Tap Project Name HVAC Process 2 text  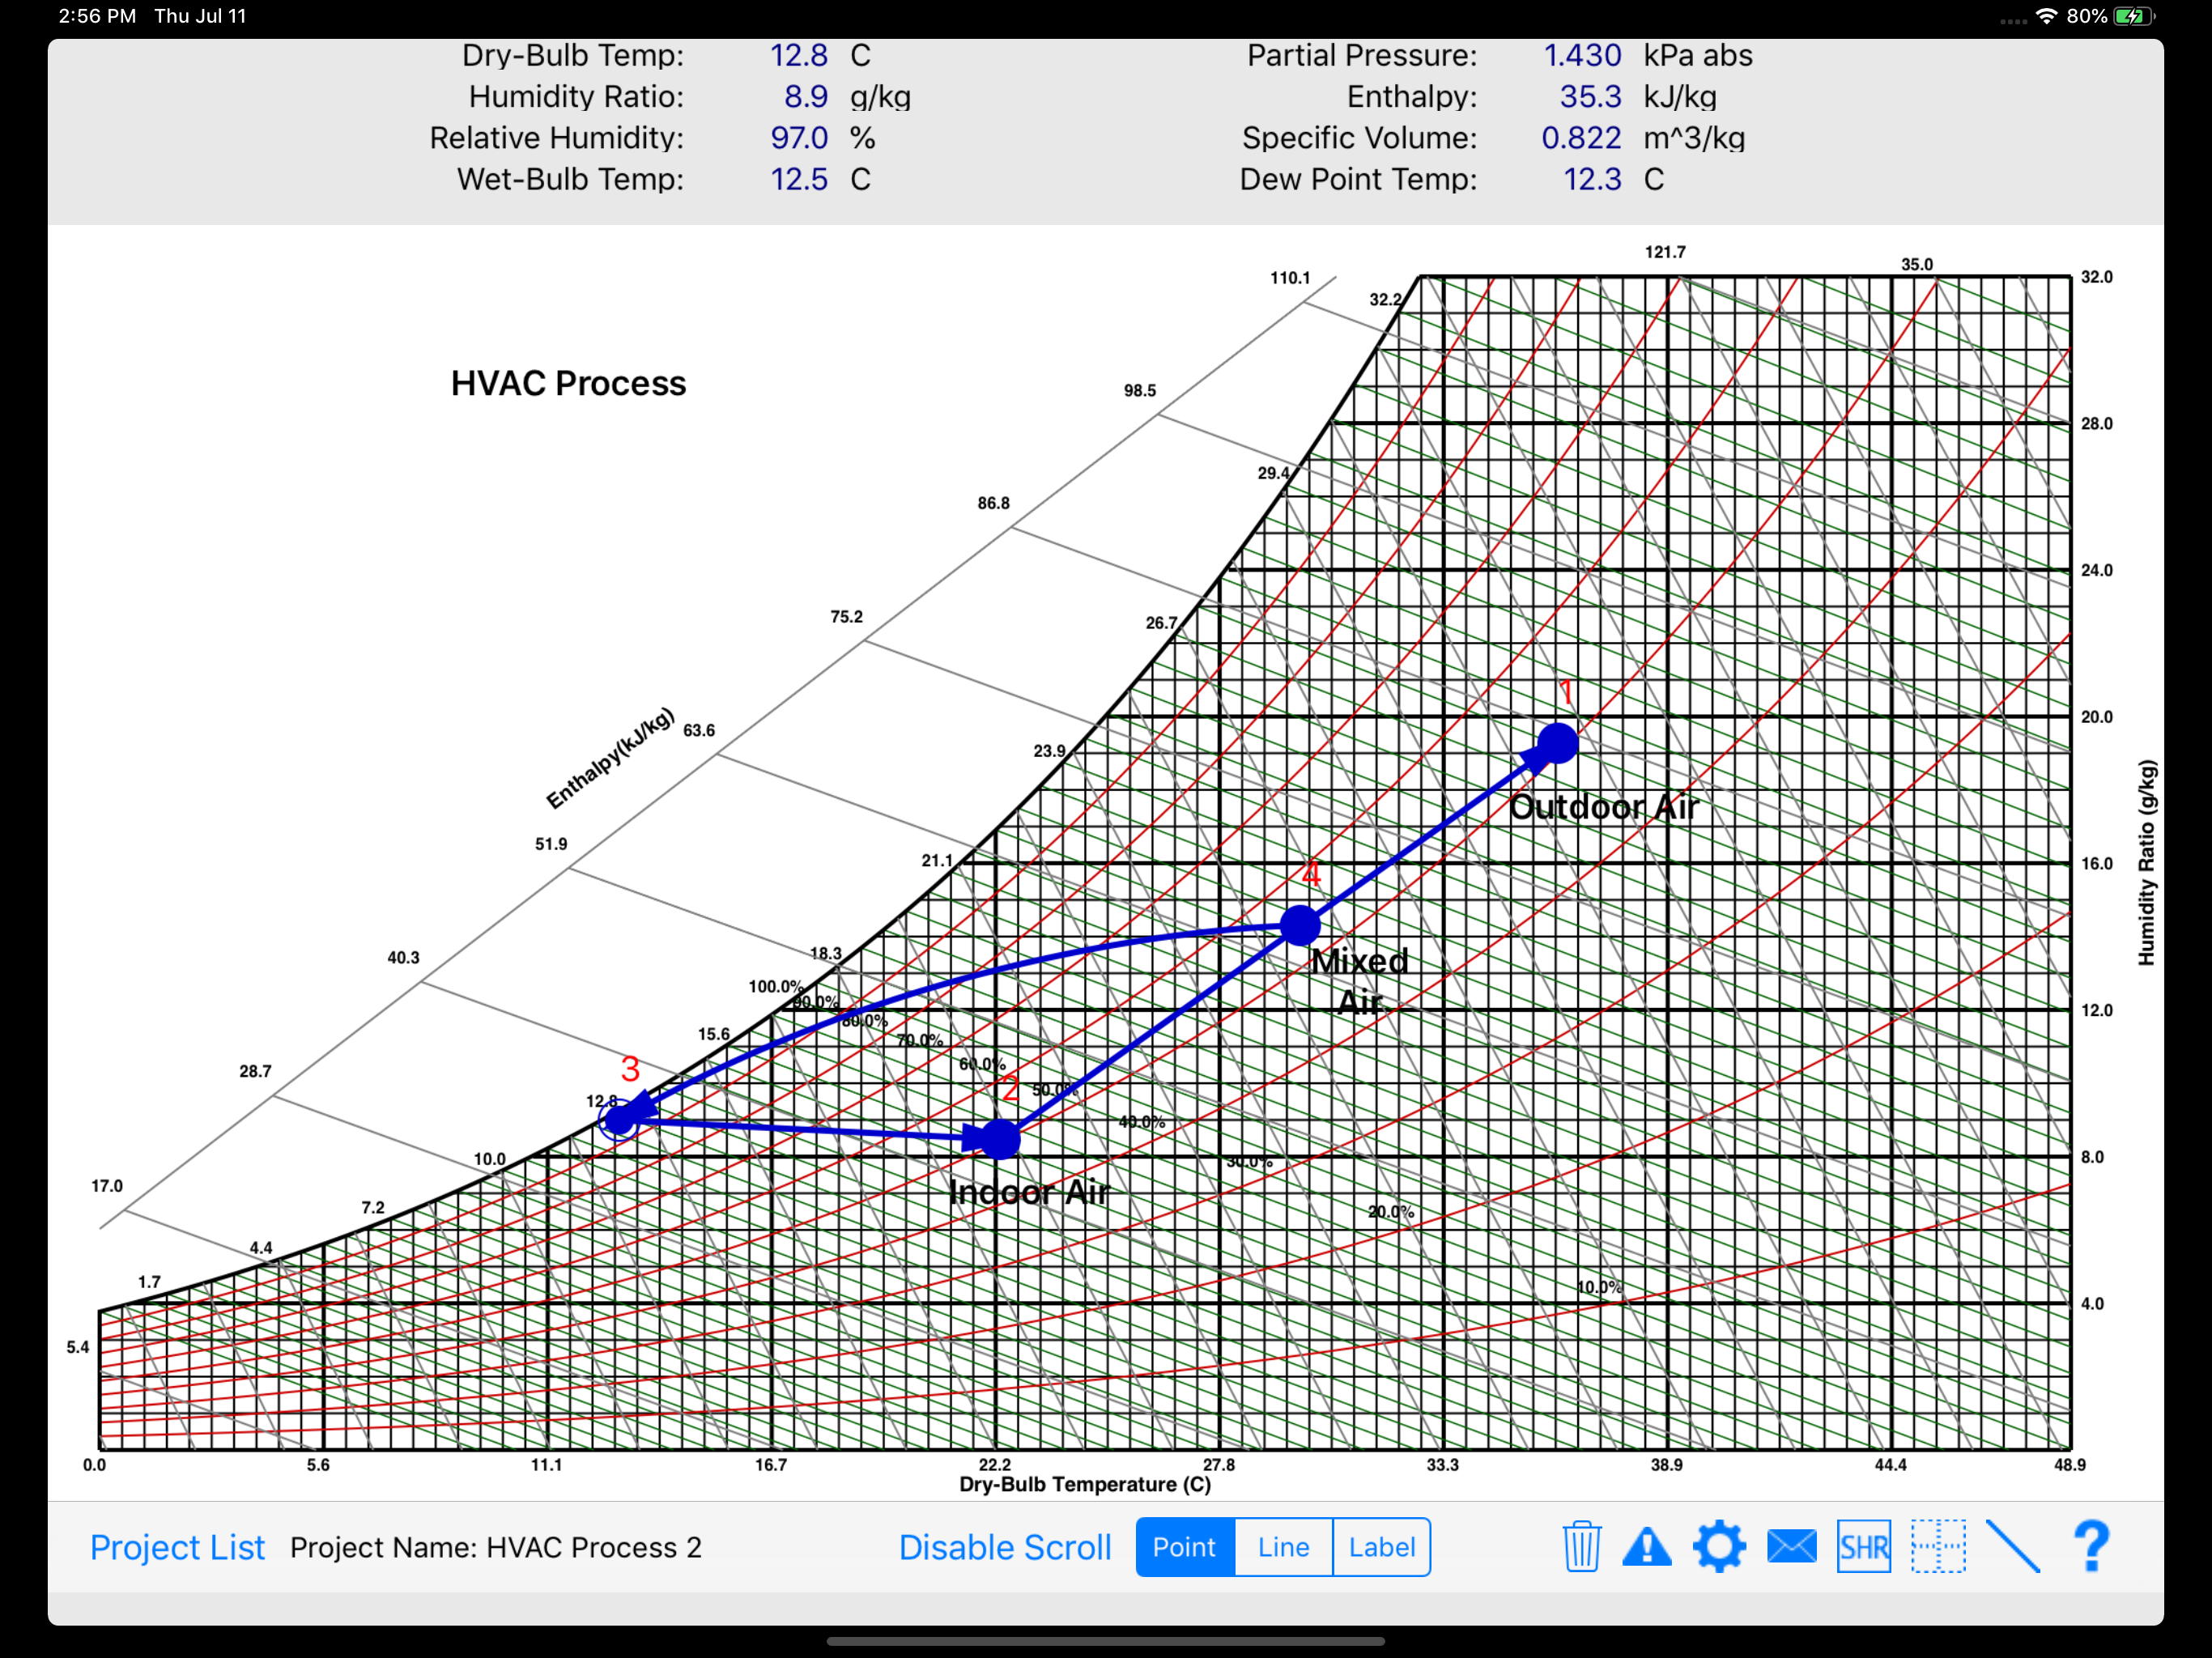click(x=496, y=1547)
